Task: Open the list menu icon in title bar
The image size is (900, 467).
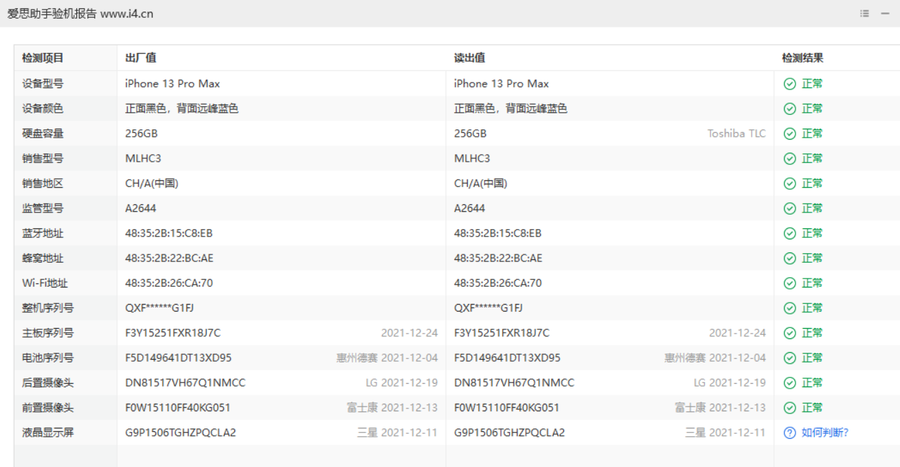Action: (864, 13)
